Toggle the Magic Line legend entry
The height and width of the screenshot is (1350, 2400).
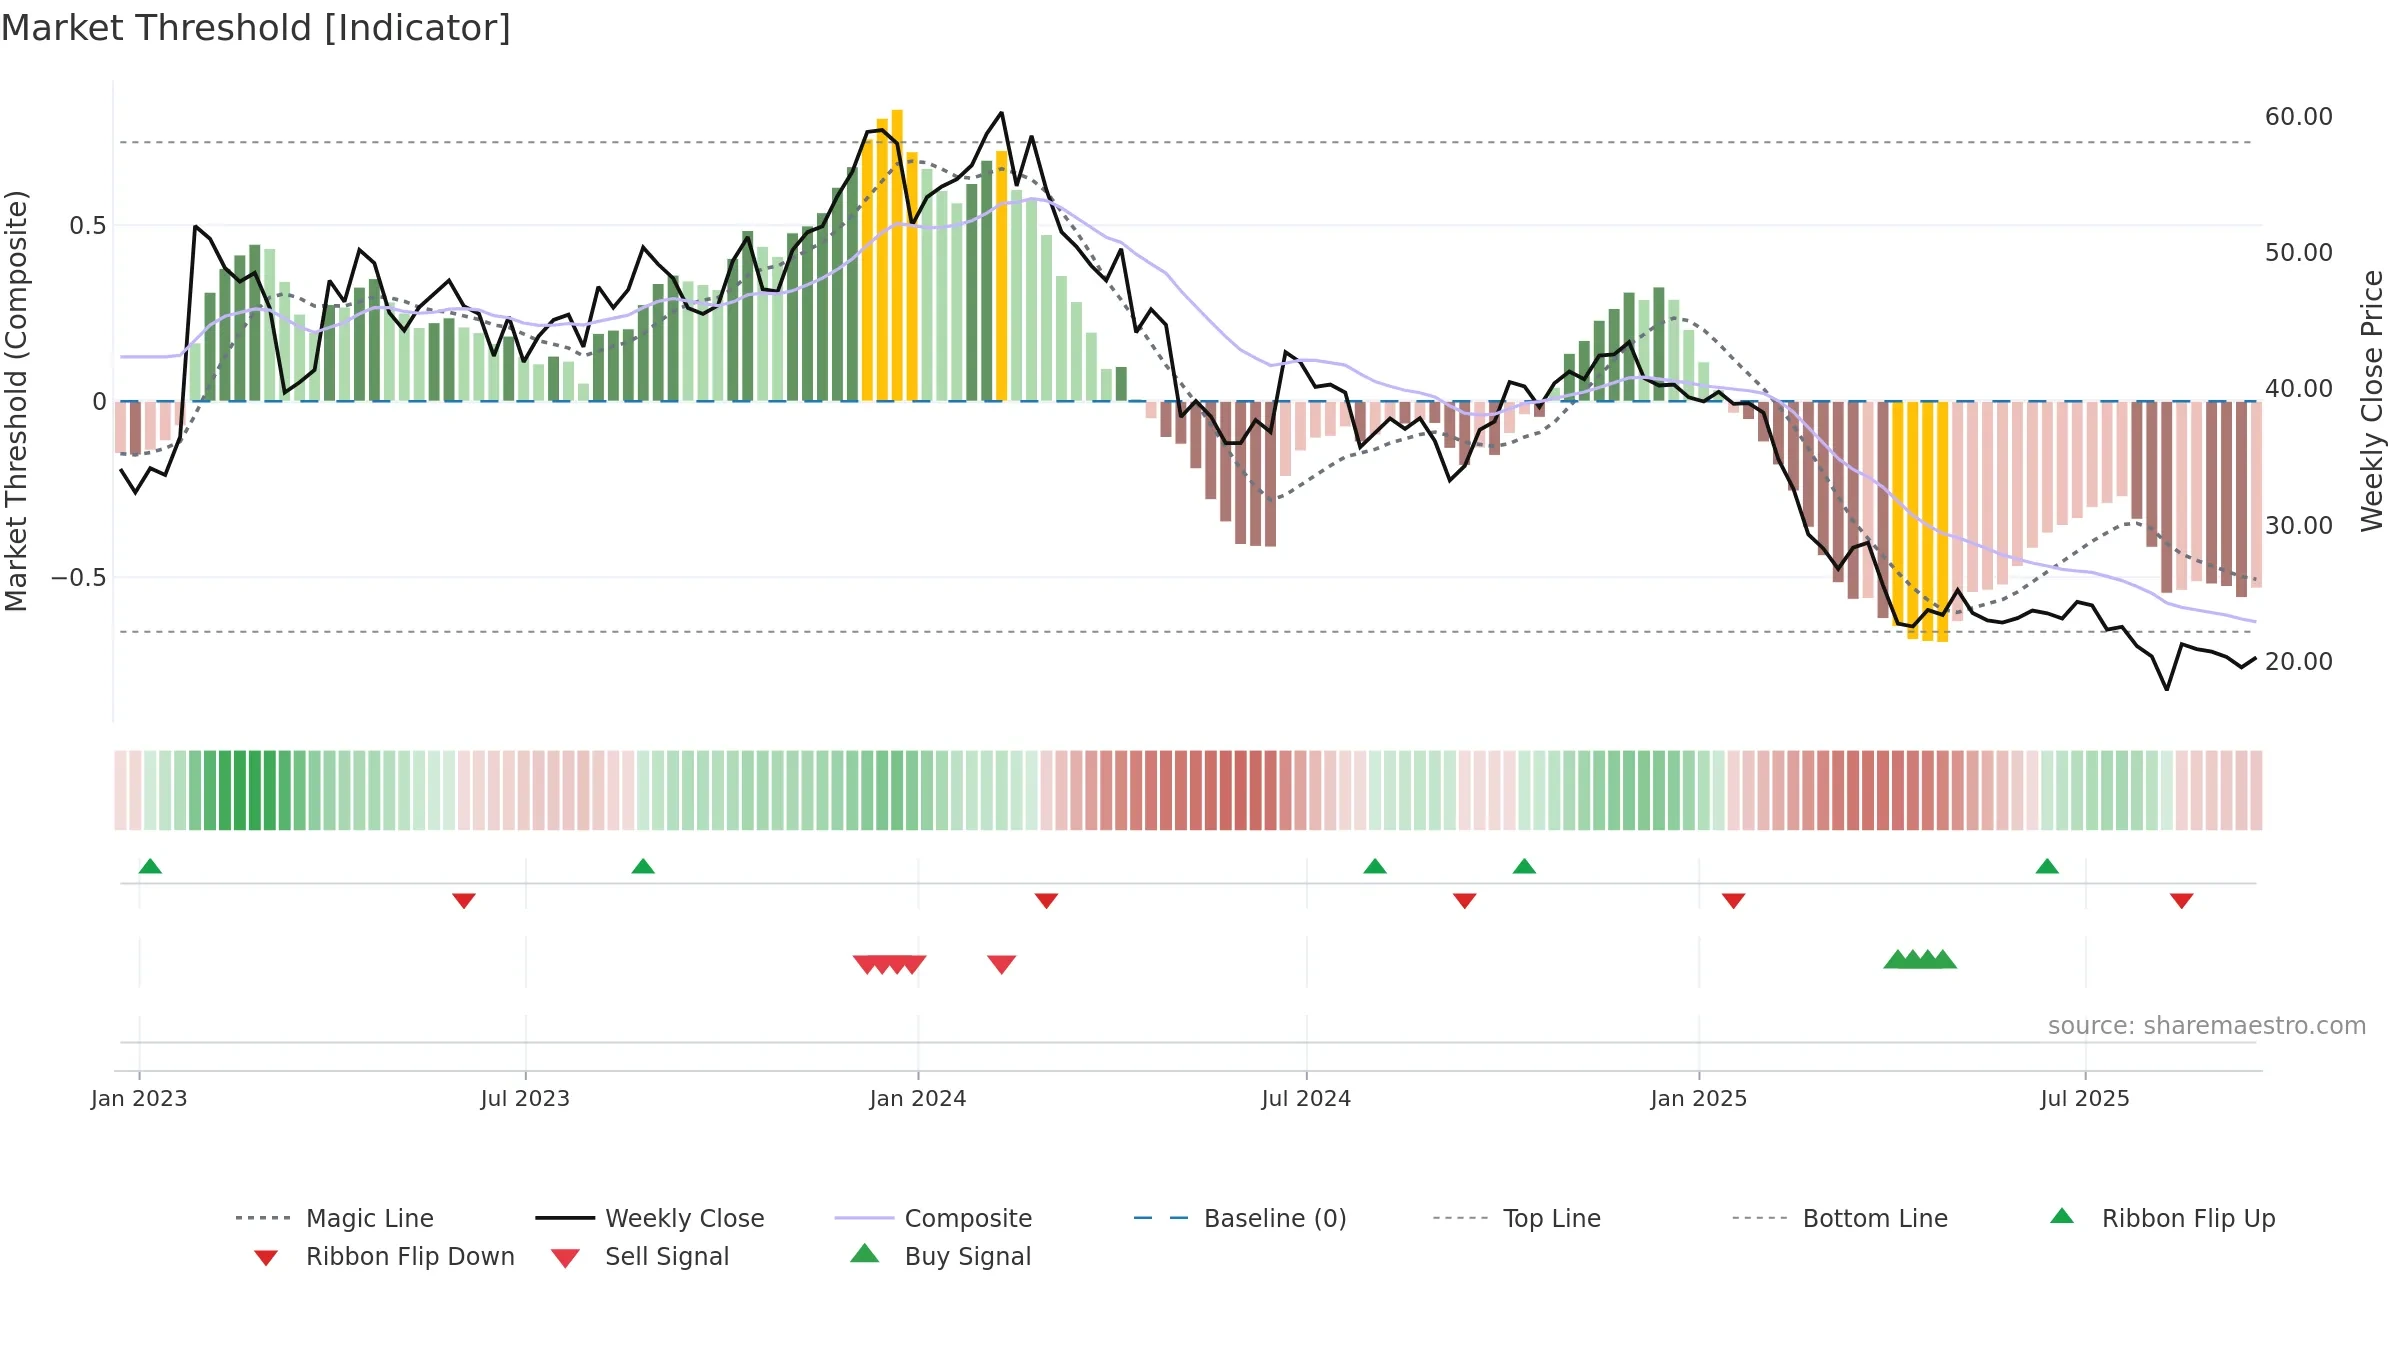(x=335, y=1218)
